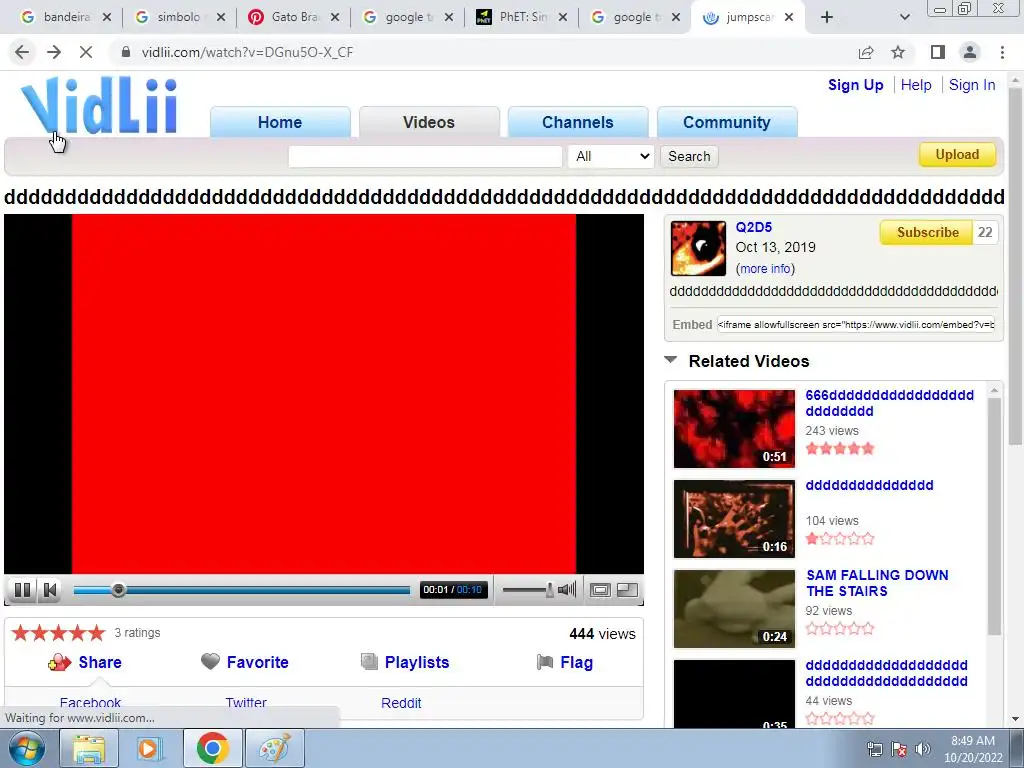Open the All search category dropdown
Image resolution: width=1024 pixels, height=768 pixels.
click(x=611, y=156)
